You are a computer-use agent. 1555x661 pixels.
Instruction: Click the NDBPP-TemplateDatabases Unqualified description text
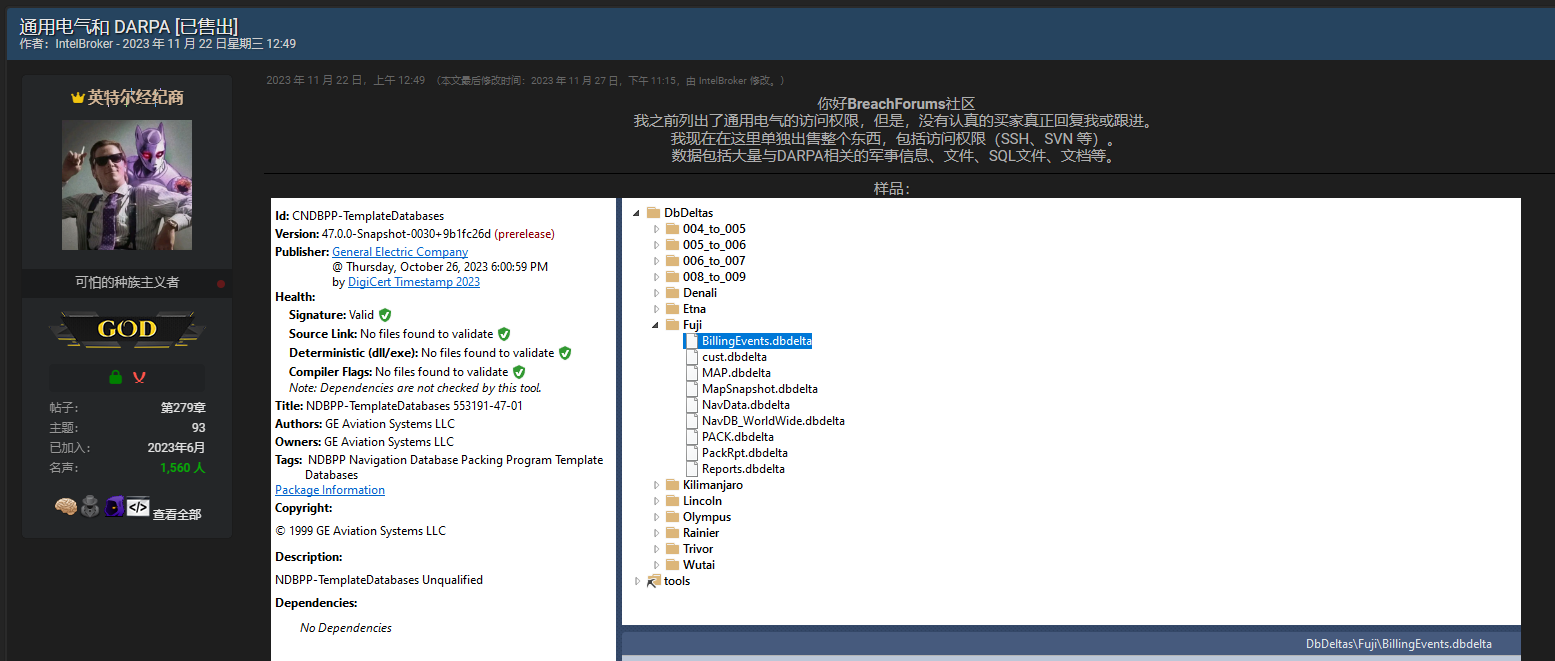click(x=379, y=580)
